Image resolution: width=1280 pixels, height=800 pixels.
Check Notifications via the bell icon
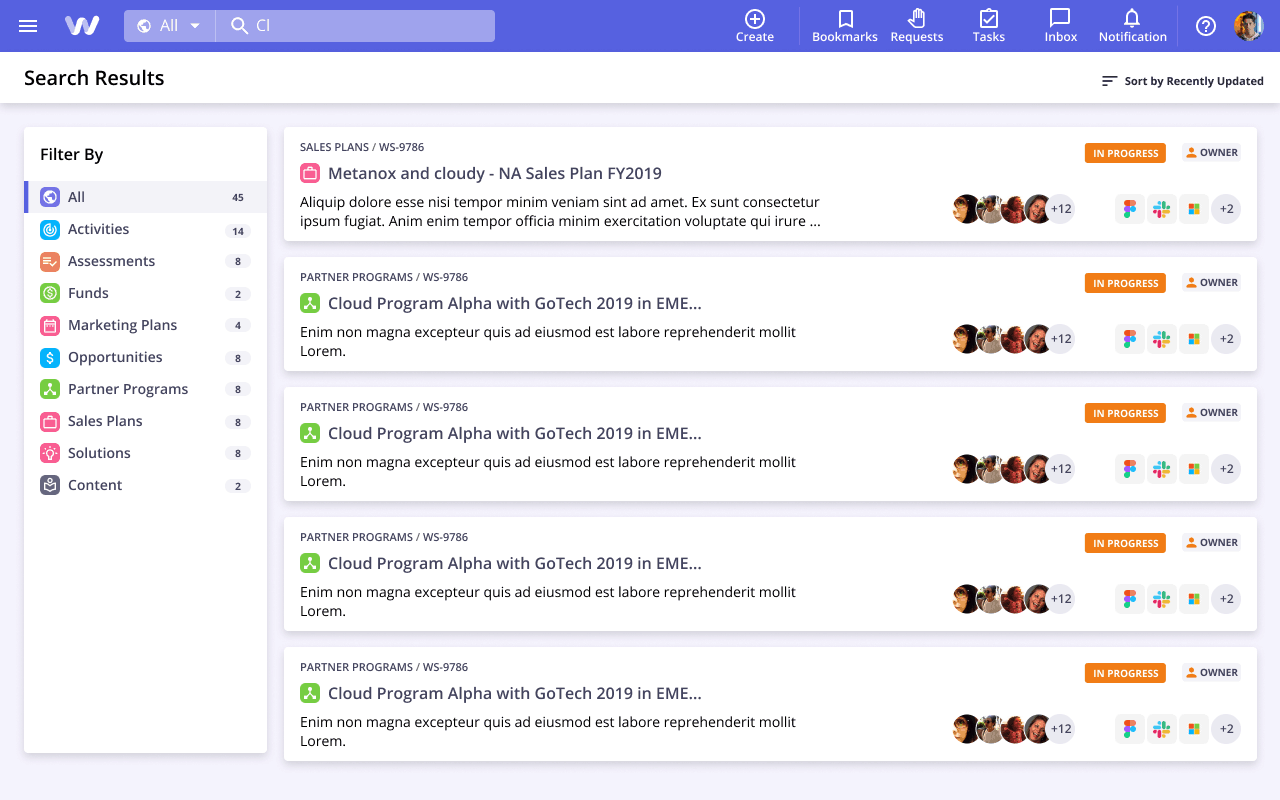point(1132,25)
